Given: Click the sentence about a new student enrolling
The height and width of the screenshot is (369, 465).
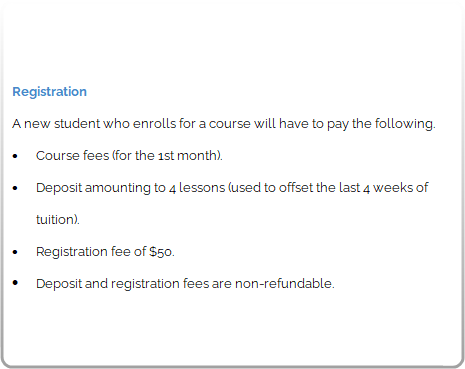Looking at the screenshot, I should pyautogui.click(x=224, y=124).
